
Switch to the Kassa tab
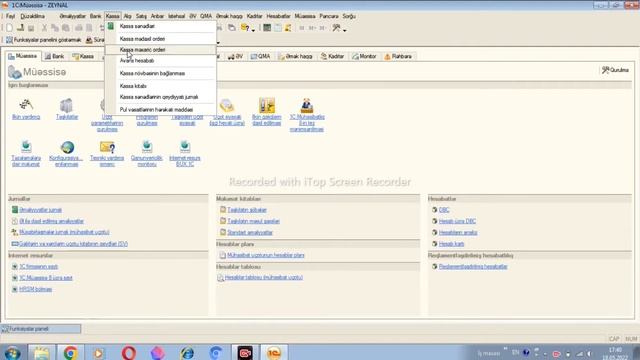pyautogui.click(x=83, y=56)
